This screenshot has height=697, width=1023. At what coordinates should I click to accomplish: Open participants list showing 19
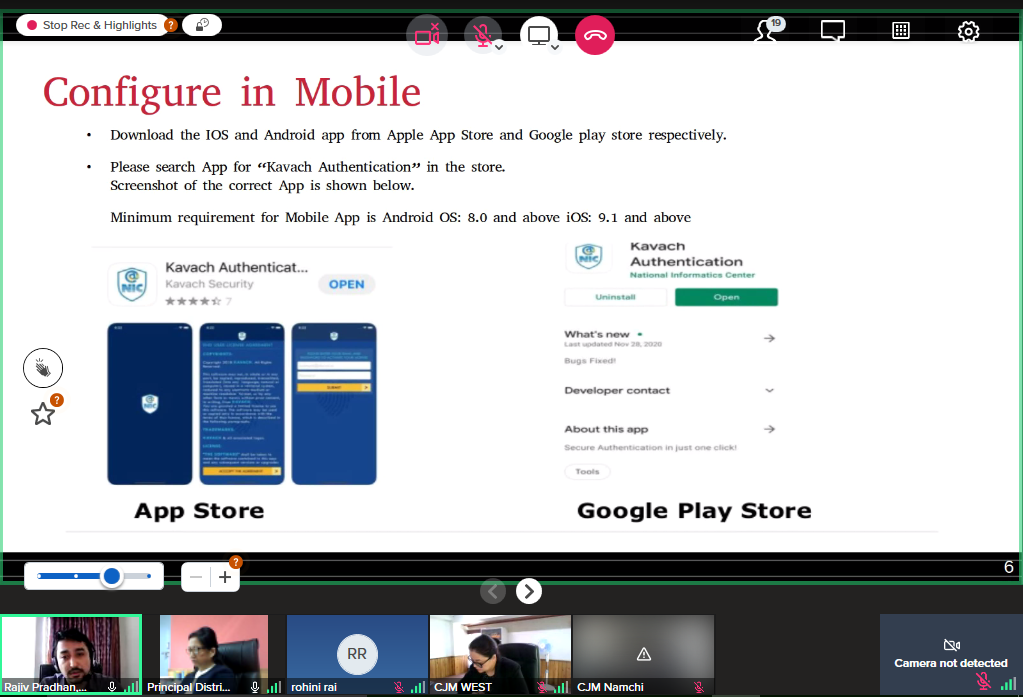tap(769, 30)
